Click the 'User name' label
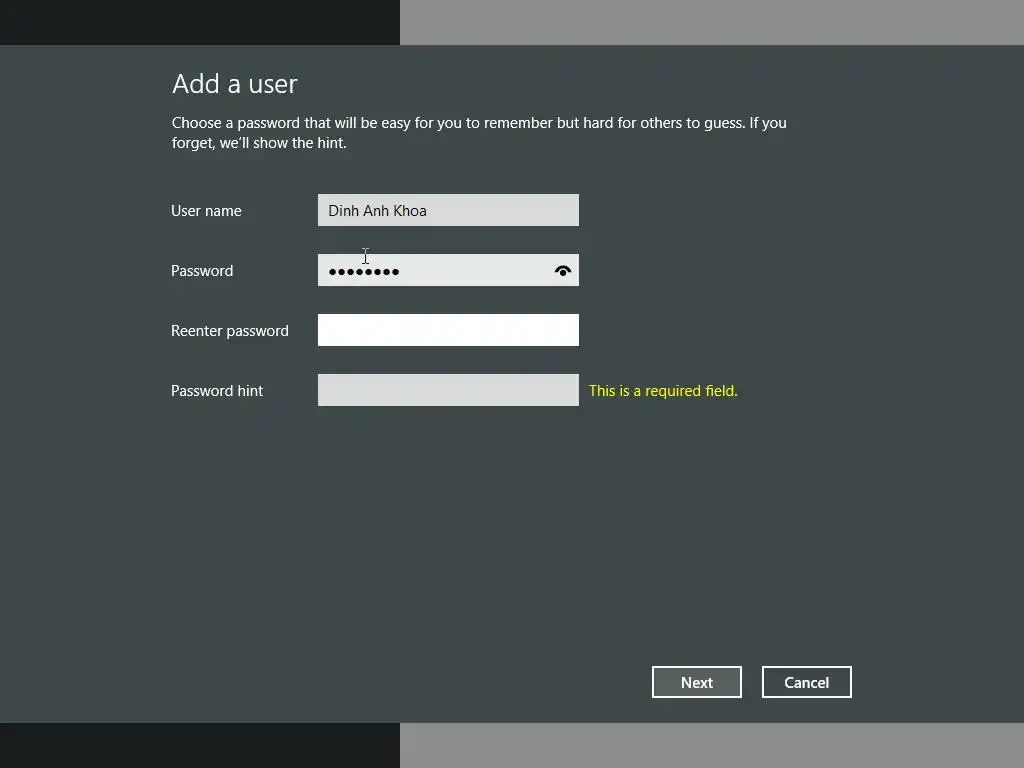The image size is (1024, 768). pos(206,211)
